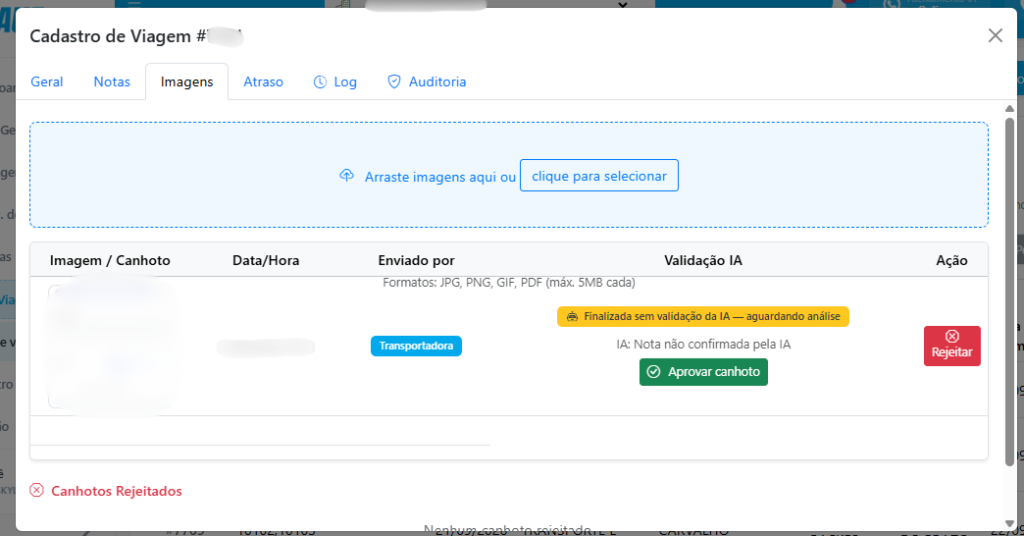Click 'IA: Nota não confirmada pela IA' text
The width and height of the screenshot is (1024, 536).
(703, 344)
